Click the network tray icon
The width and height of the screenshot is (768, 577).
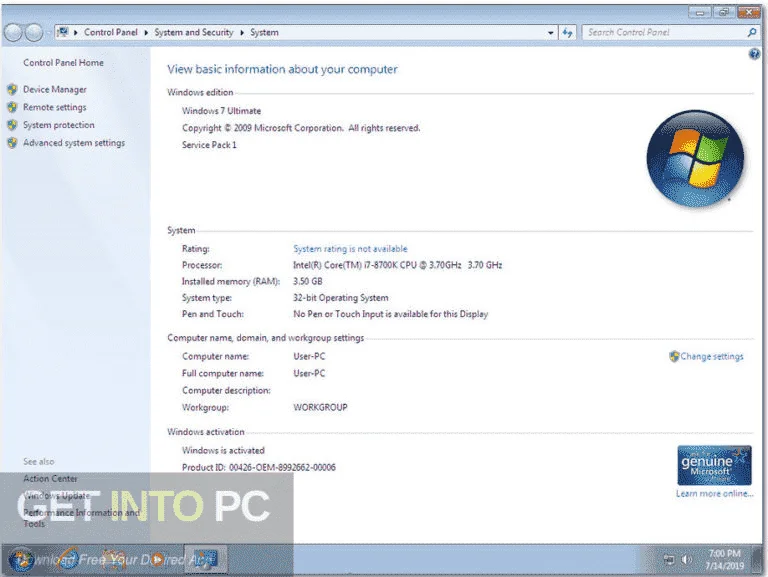coord(669,559)
